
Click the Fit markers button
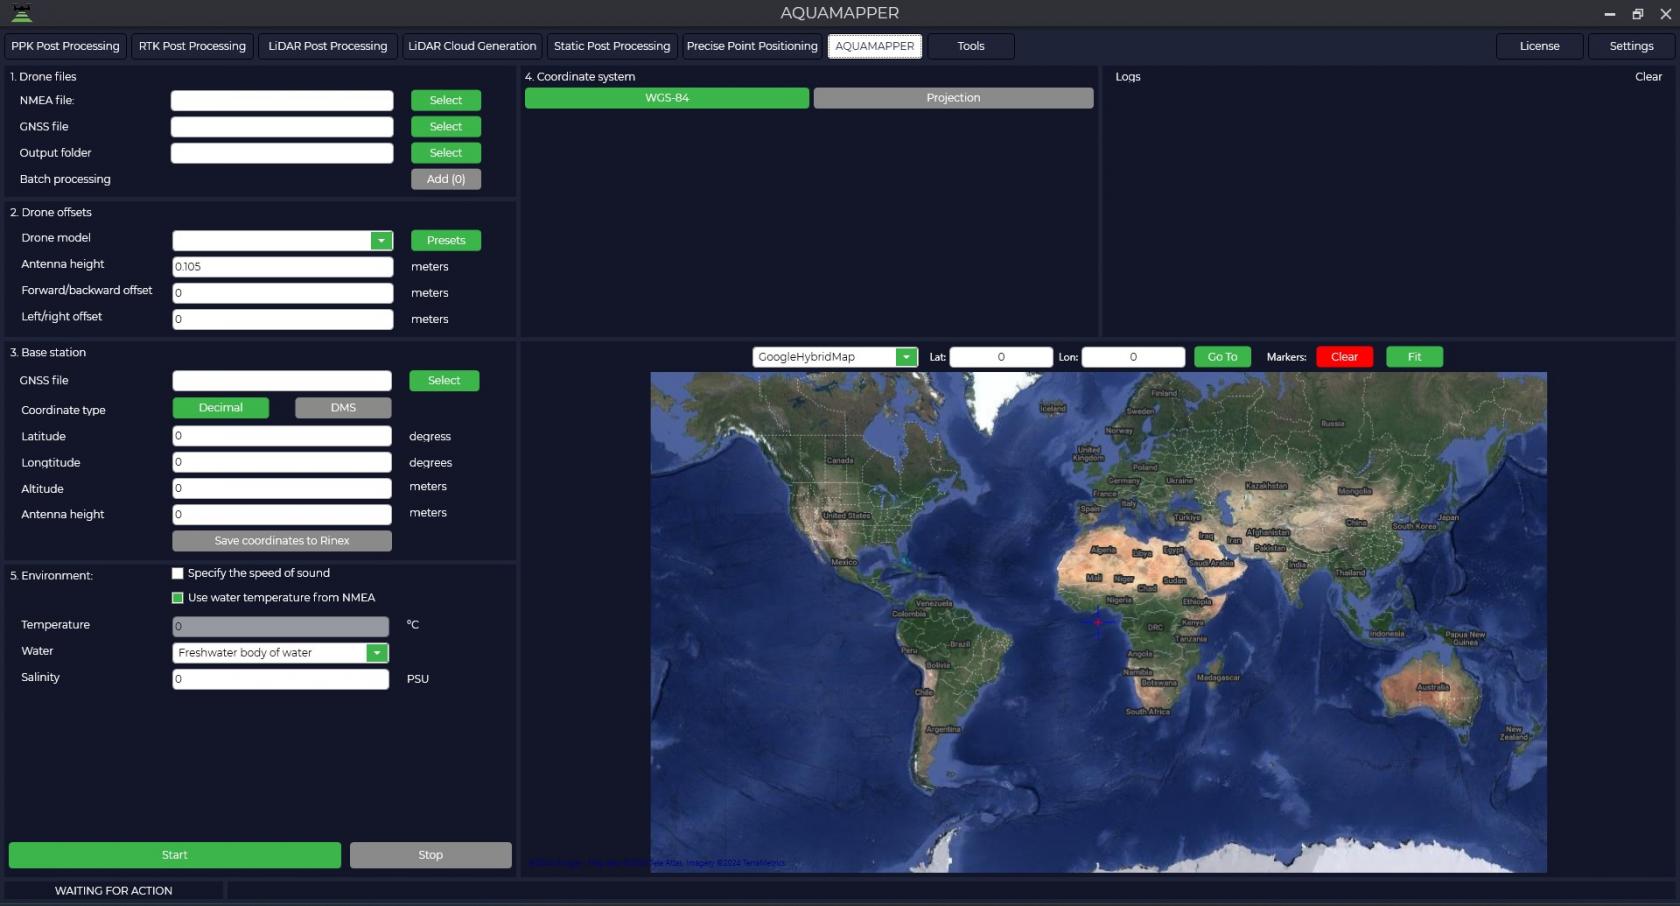click(1414, 357)
